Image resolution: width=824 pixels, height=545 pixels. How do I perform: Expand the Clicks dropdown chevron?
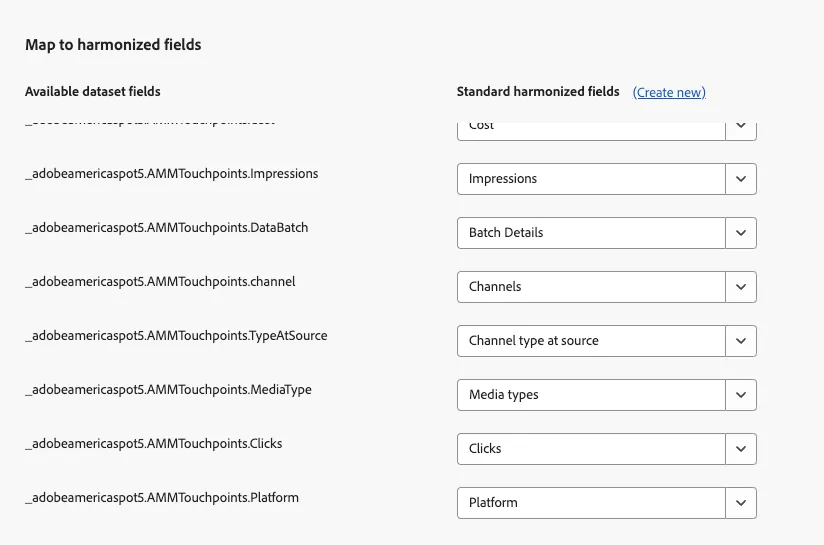pos(741,449)
